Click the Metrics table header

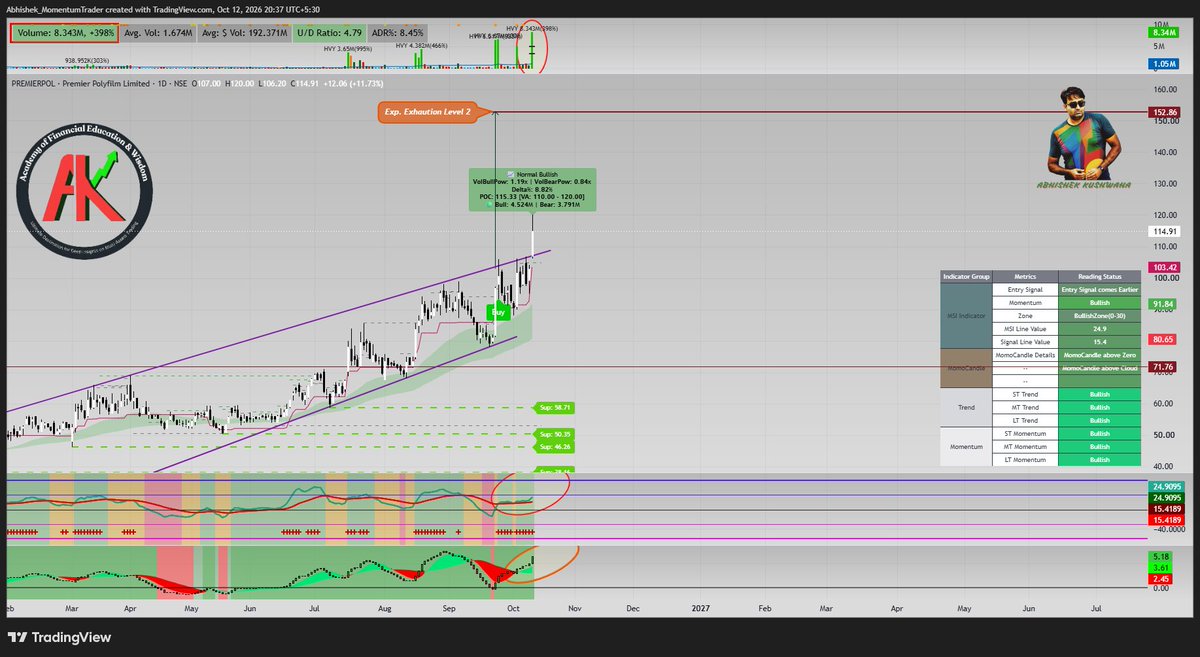click(x=1025, y=277)
